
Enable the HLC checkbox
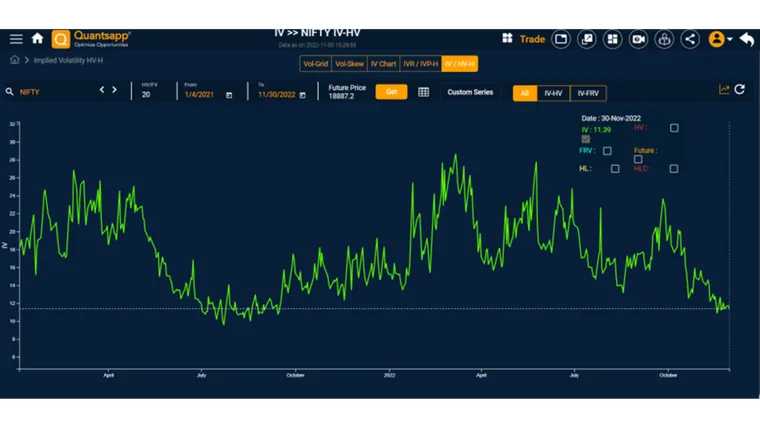[x=674, y=169]
